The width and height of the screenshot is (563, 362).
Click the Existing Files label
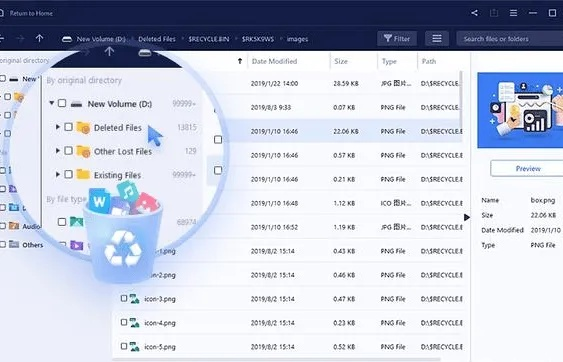pos(117,175)
